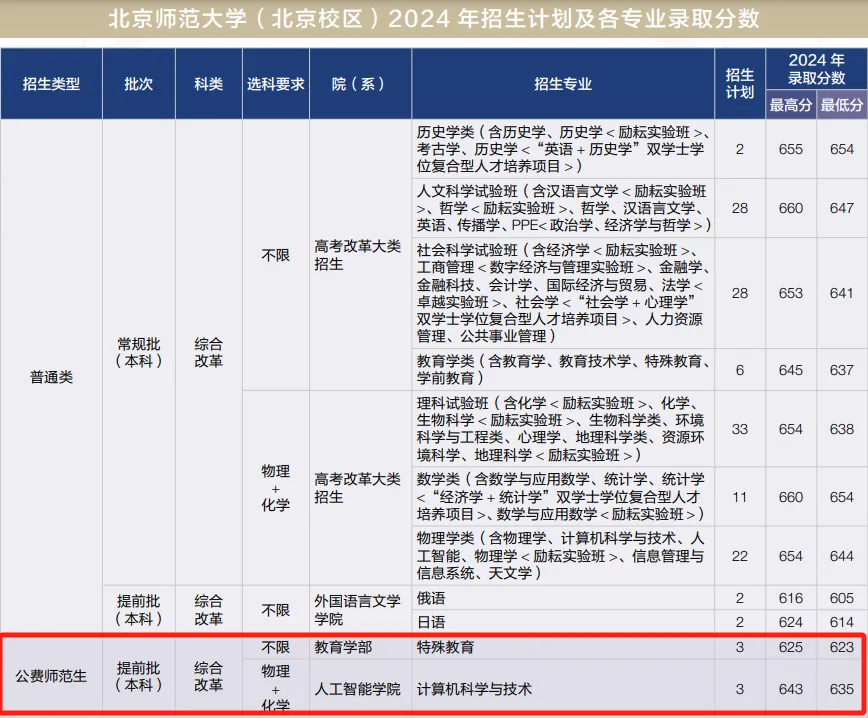Select the 物理学类 major cell

(563, 555)
